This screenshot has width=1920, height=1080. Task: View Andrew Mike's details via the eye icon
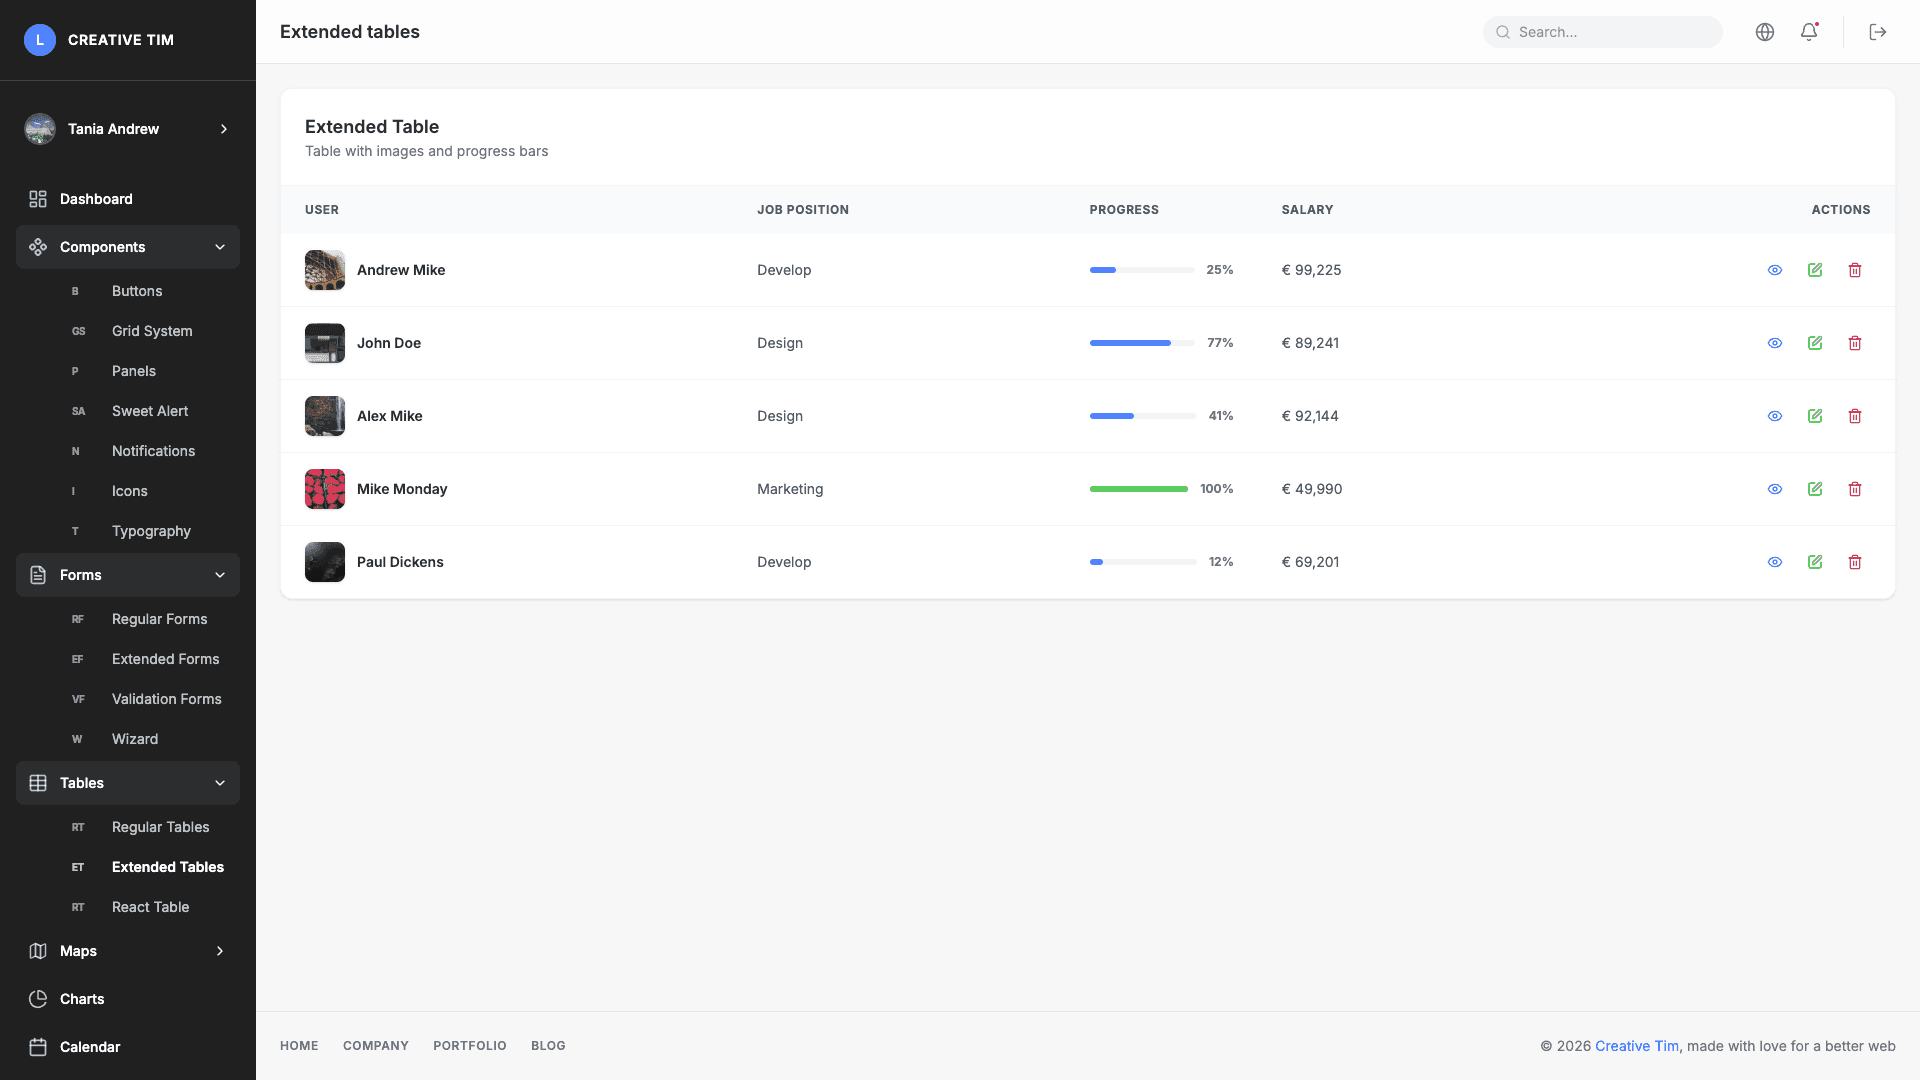click(x=1775, y=269)
